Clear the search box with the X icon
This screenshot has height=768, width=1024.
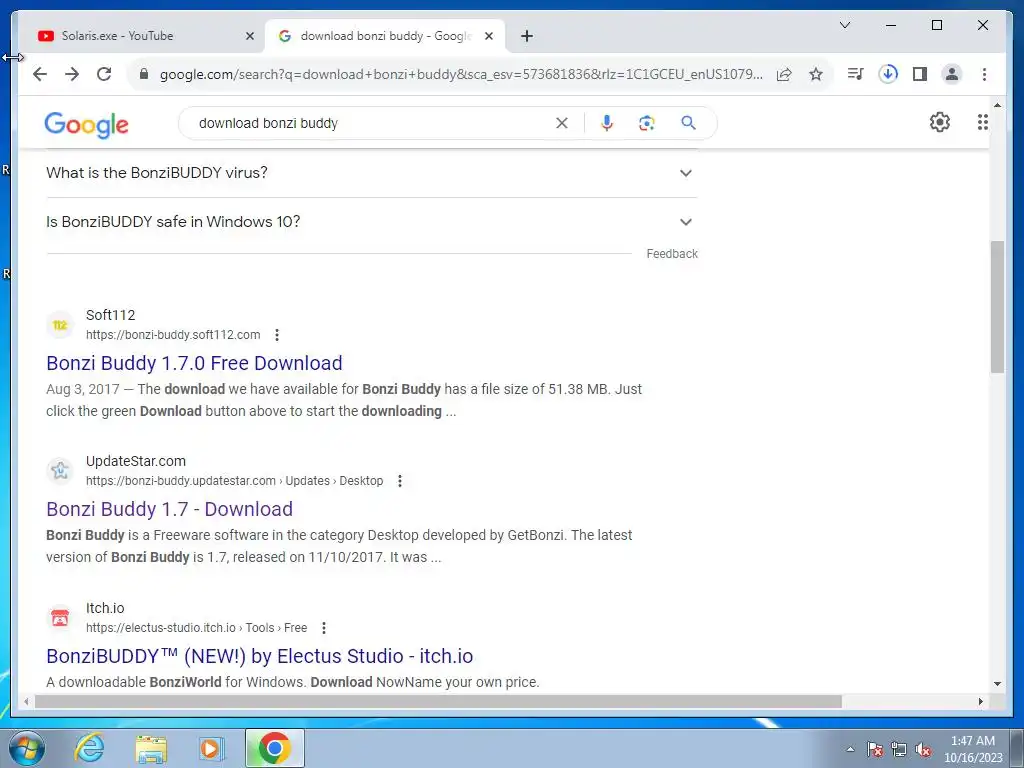coord(562,123)
